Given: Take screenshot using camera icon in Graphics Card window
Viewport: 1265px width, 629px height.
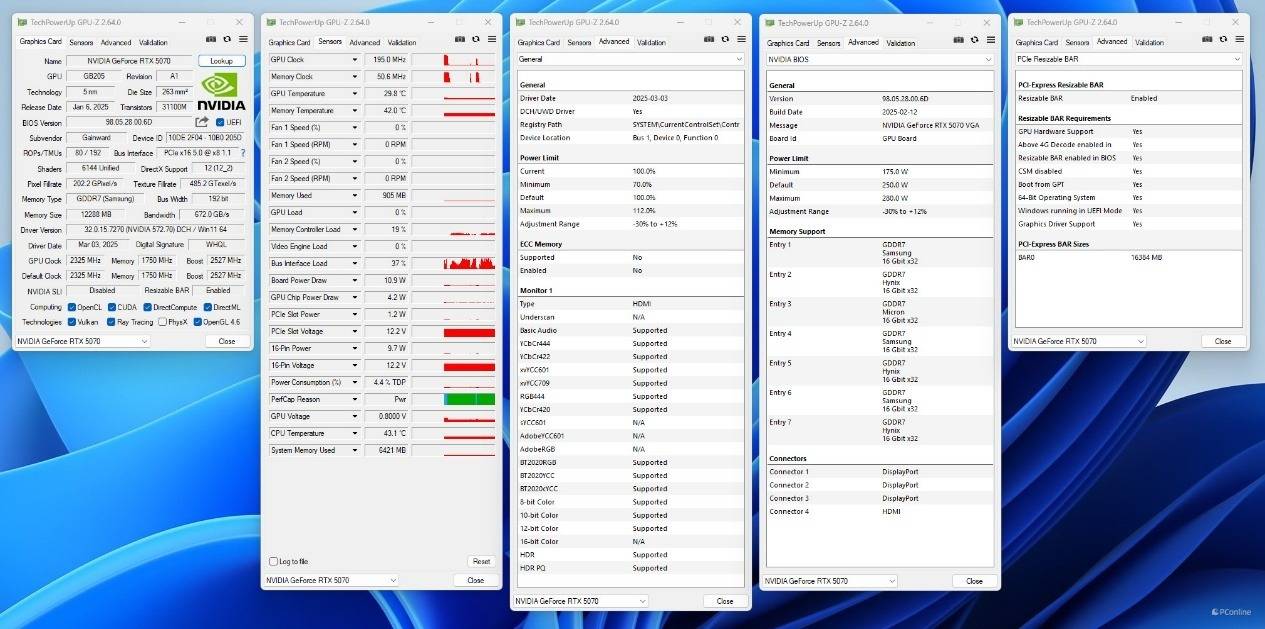Looking at the screenshot, I should pos(211,39).
